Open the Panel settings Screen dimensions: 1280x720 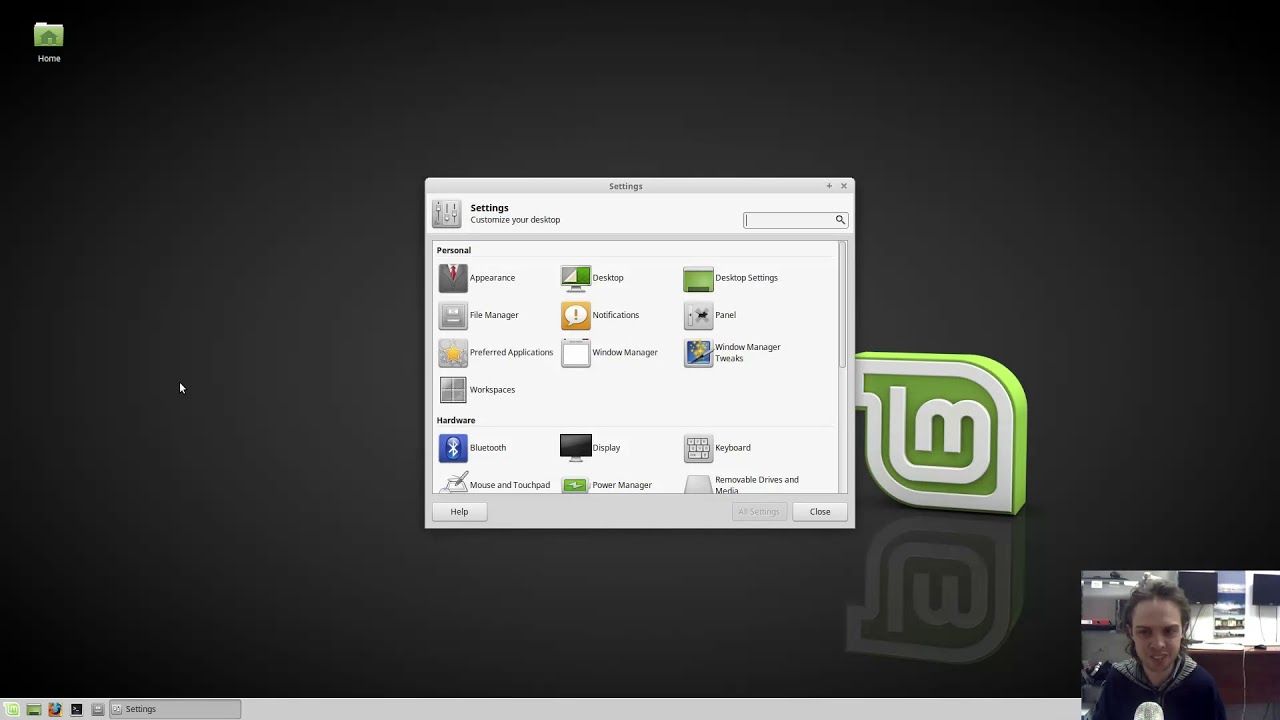click(710, 315)
